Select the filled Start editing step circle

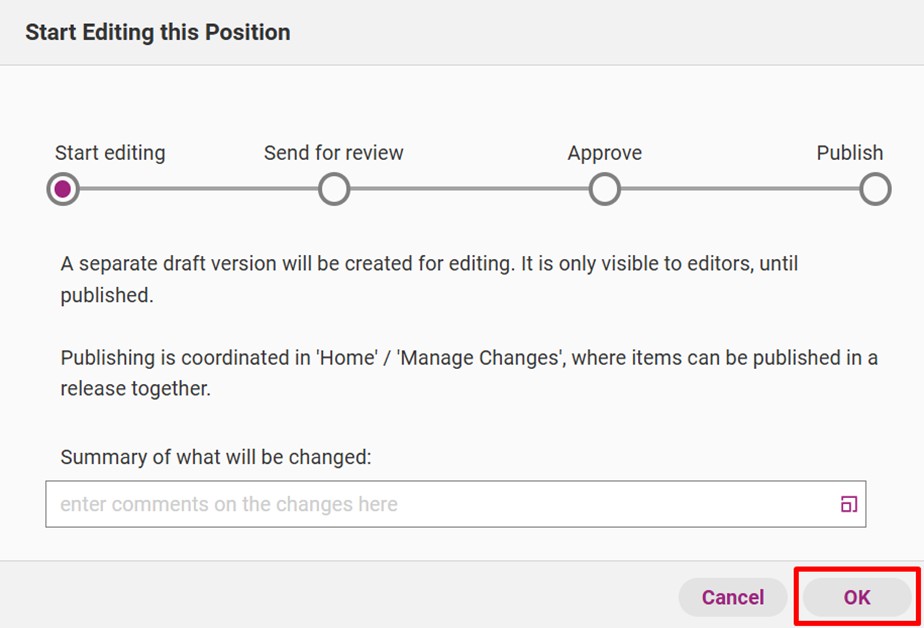coord(63,189)
